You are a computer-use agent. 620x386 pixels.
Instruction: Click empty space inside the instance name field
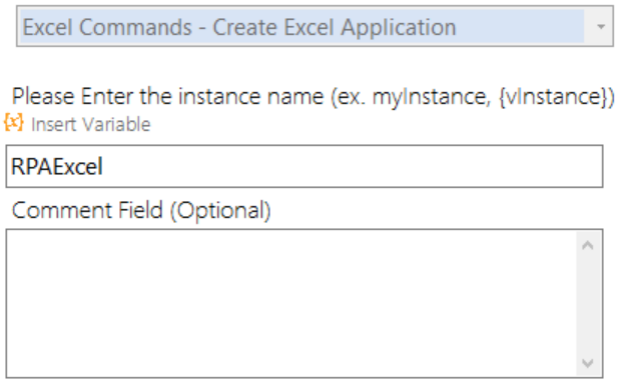[352, 166]
